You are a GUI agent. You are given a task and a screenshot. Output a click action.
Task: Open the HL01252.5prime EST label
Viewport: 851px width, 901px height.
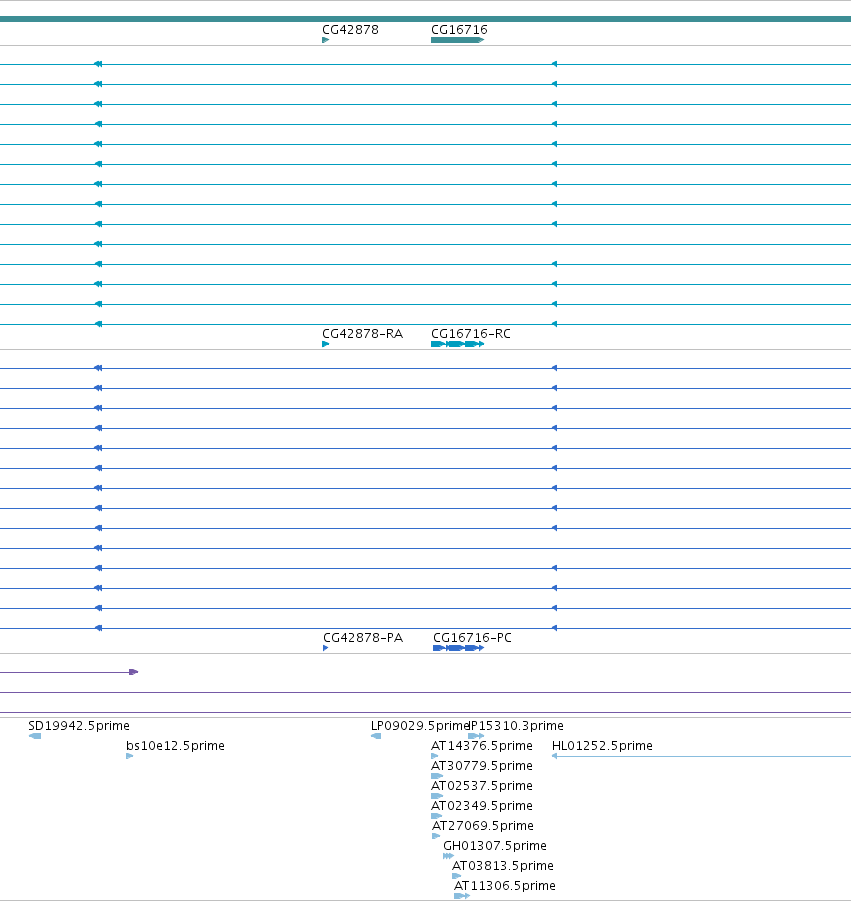pyautogui.click(x=602, y=746)
